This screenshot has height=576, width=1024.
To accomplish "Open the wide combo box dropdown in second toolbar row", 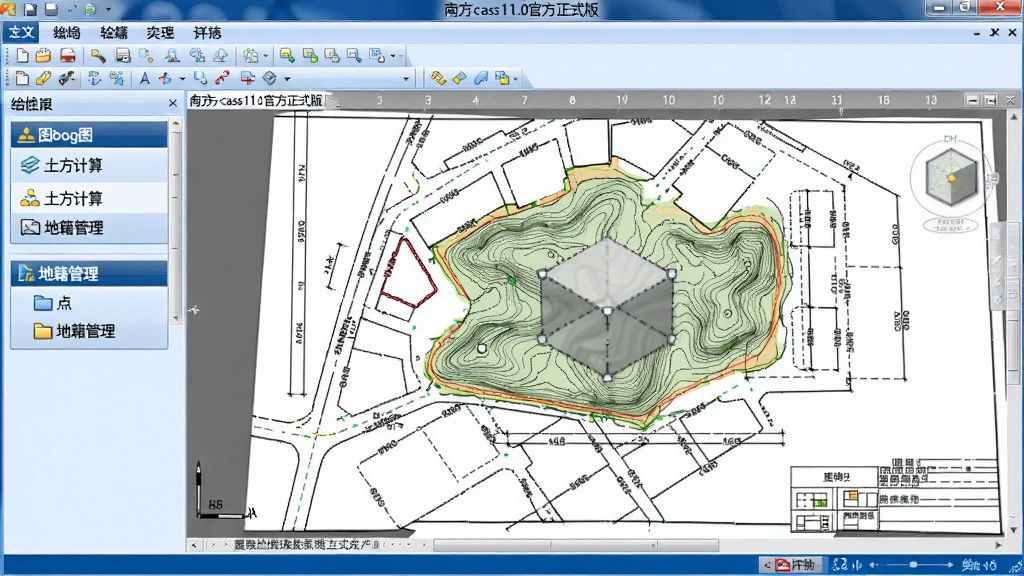I will coord(406,79).
